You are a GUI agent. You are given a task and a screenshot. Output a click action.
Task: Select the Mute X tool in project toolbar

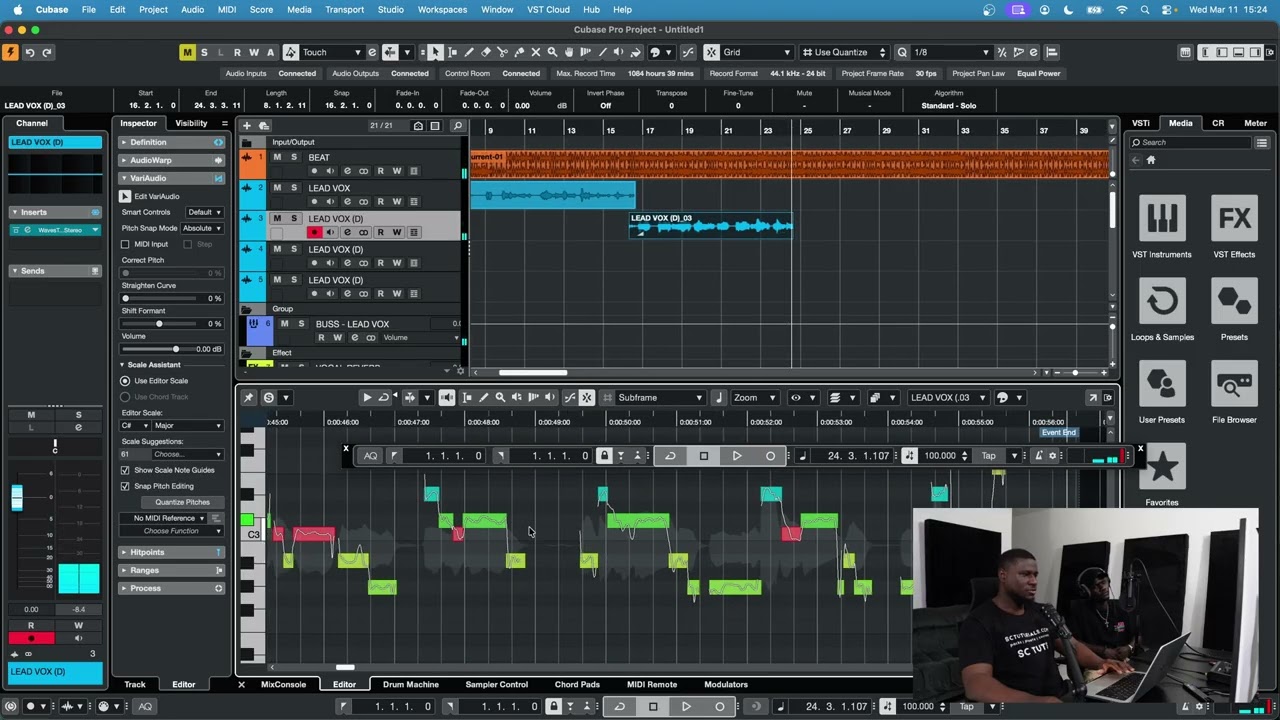click(536, 52)
